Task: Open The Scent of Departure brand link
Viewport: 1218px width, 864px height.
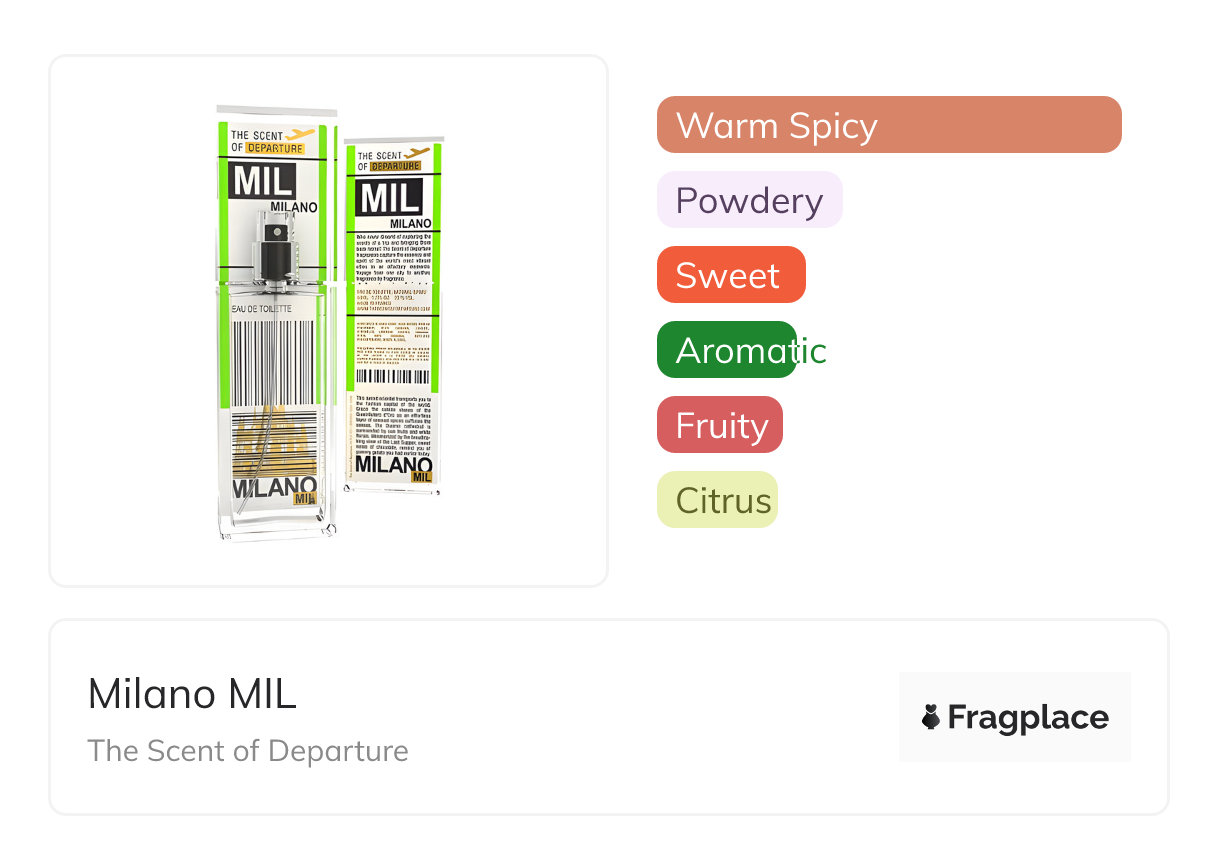Action: point(248,751)
